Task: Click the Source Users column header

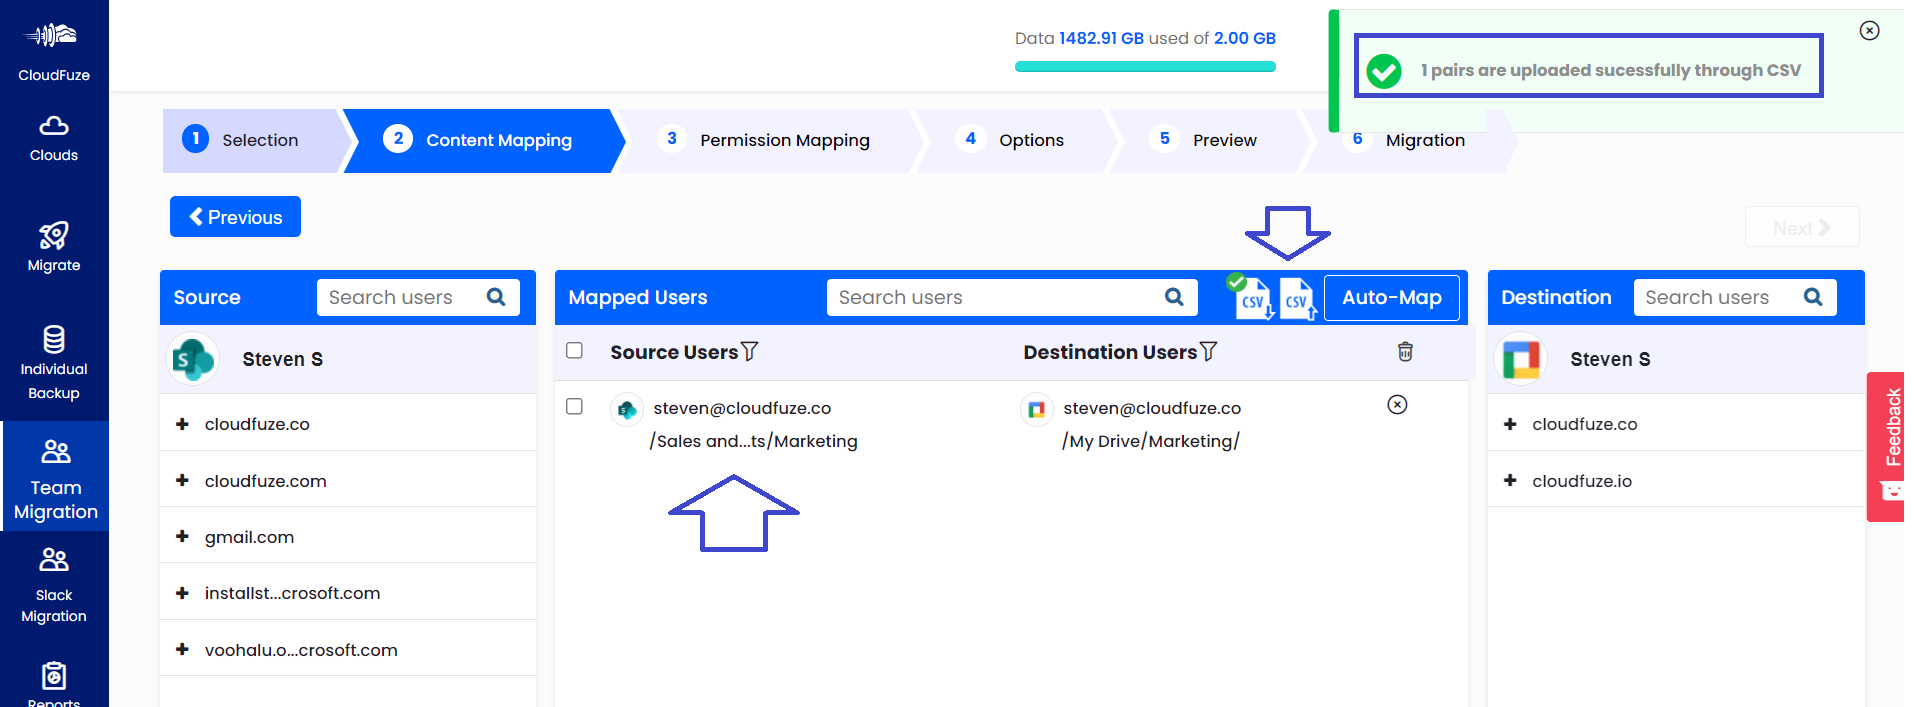Action: click(x=674, y=352)
